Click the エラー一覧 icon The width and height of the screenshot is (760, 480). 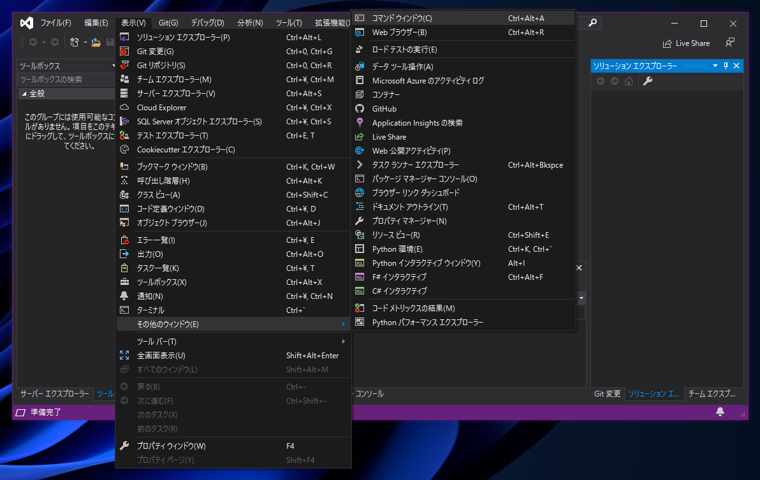(125, 240)
